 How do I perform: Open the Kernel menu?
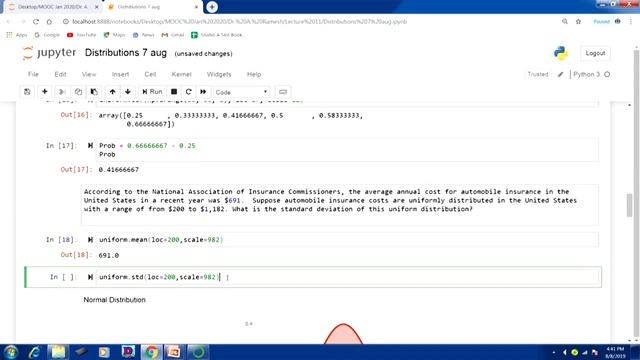pos(181,74)
